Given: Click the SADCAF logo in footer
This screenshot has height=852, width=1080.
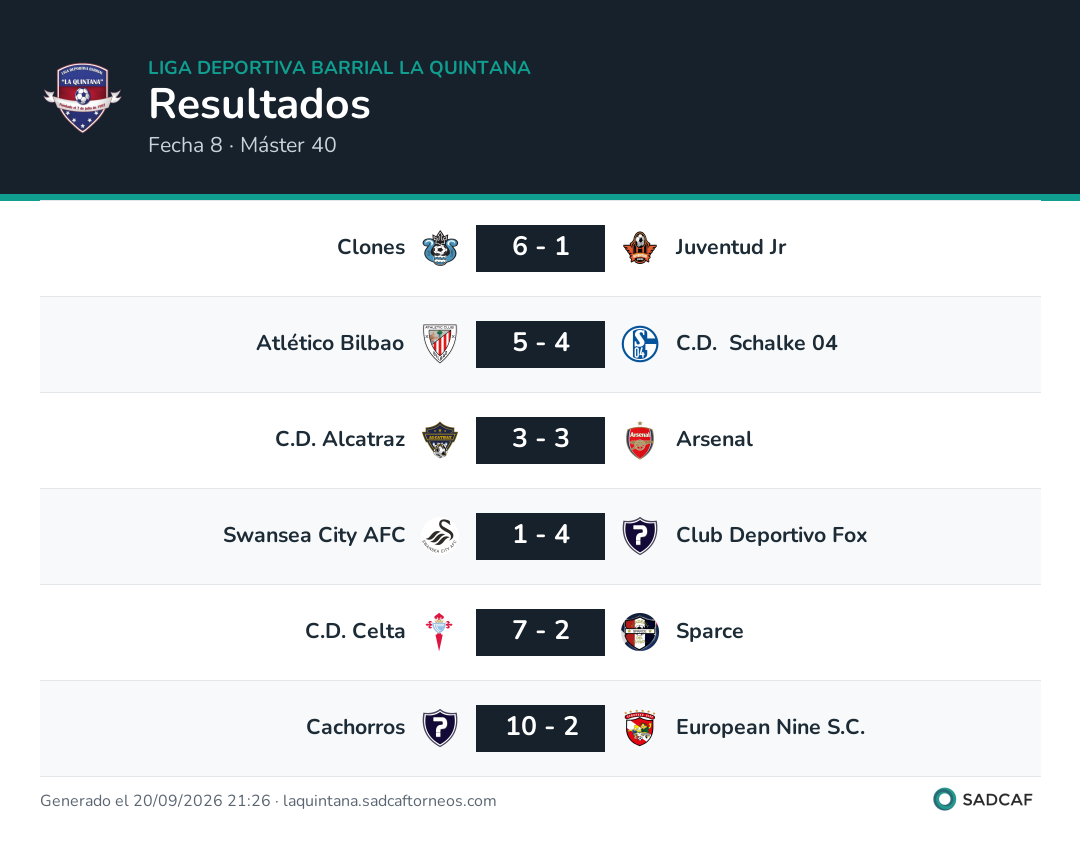Looking at the screenshot, I should pos(983,800).
